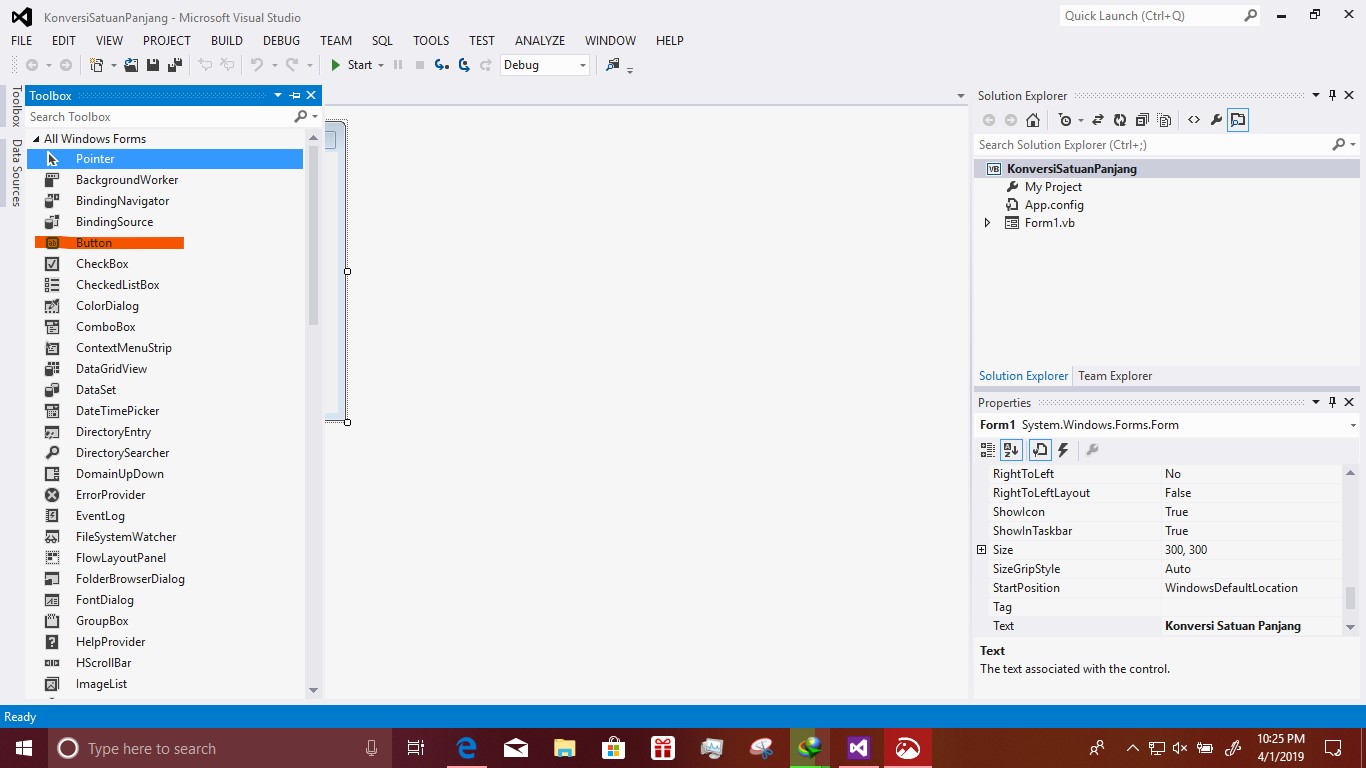Select App.config in Solution Explorer
The height and width of the screenshot is (768, 1366).
[1054, 204]
